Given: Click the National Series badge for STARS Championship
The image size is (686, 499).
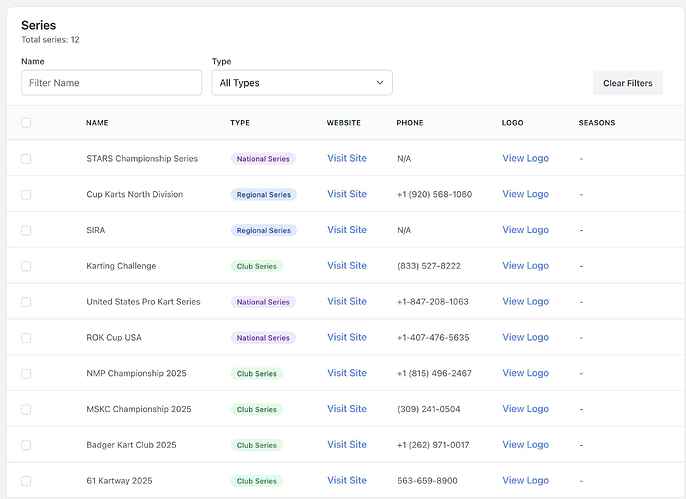Looking at the screenshot, I should click(263, 159).
